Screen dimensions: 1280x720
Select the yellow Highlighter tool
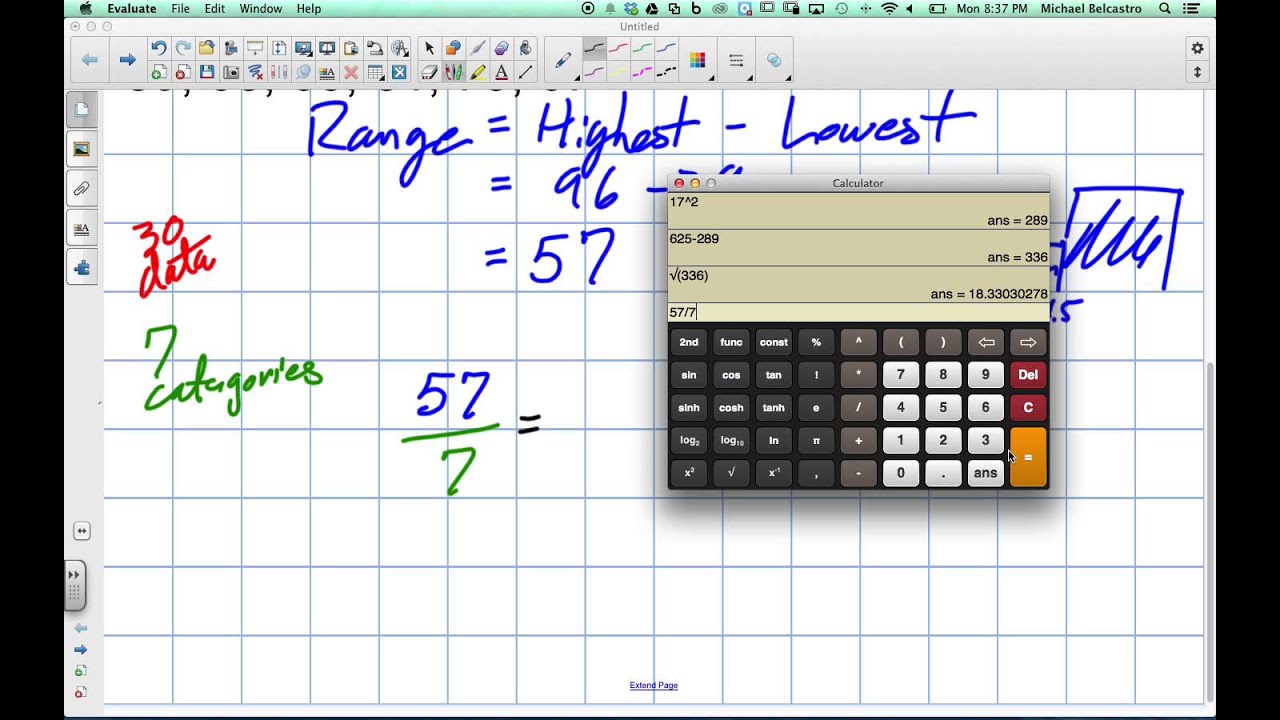(x=477, y=73)
